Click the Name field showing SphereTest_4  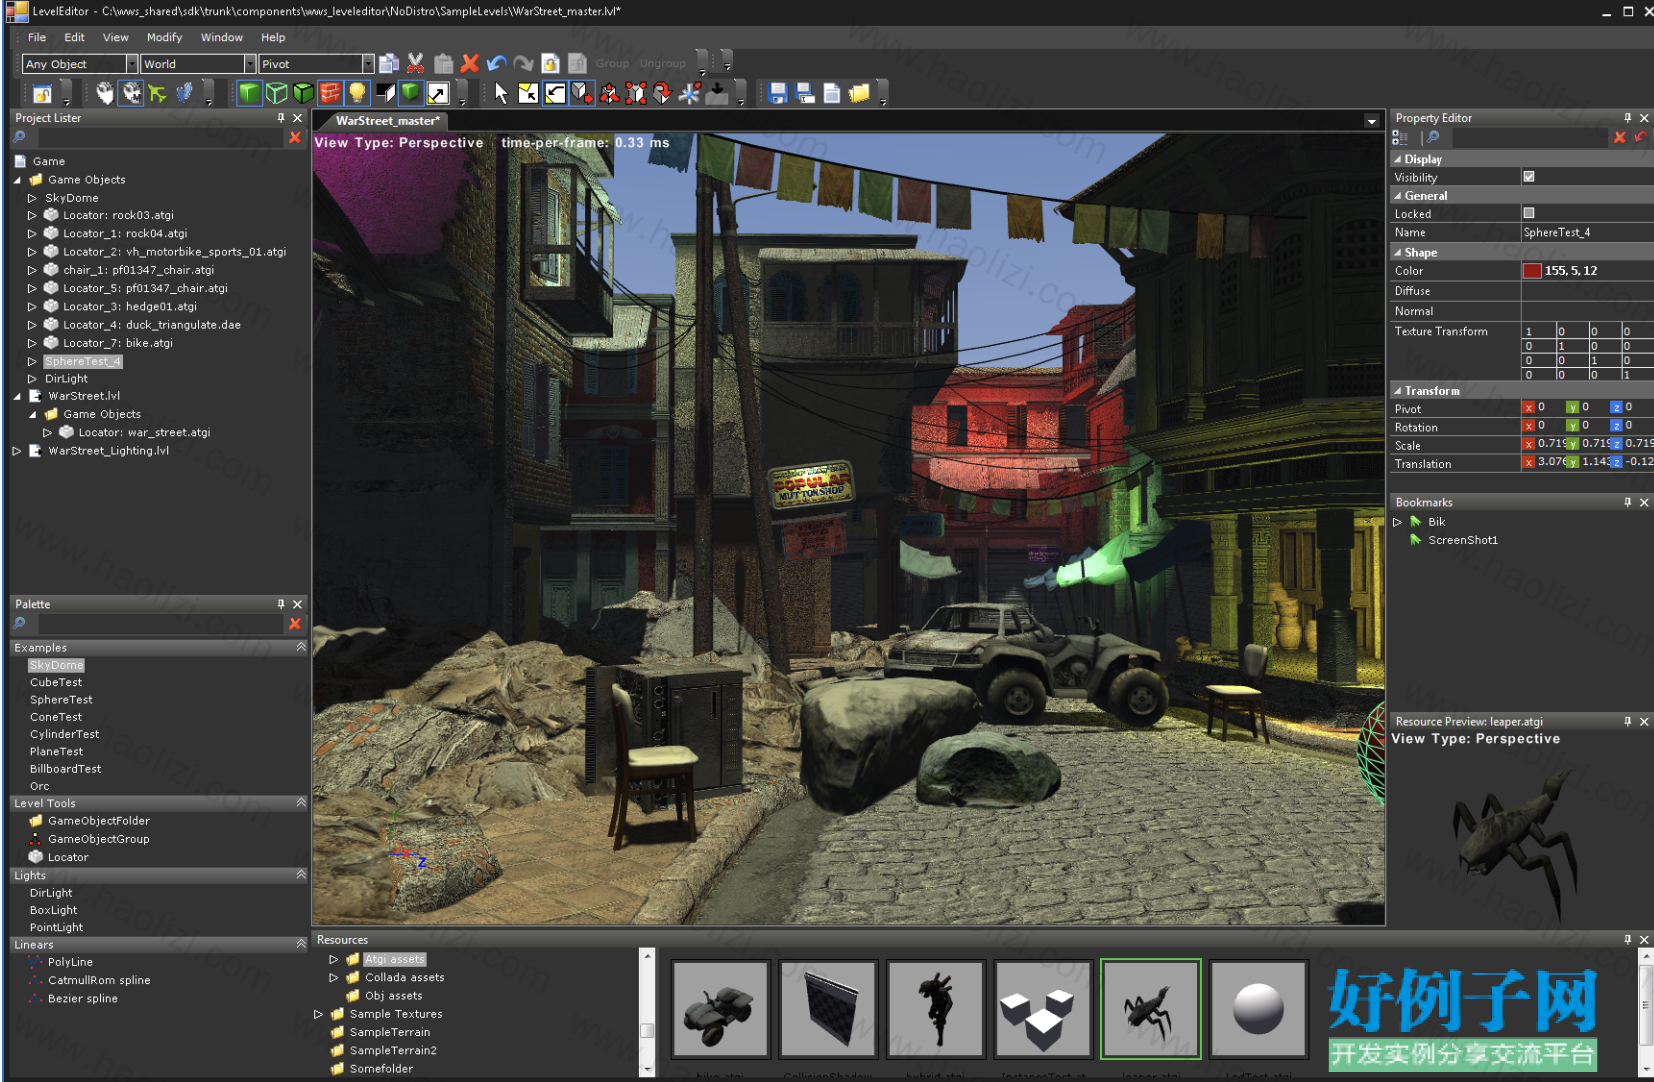(1587, 232)
